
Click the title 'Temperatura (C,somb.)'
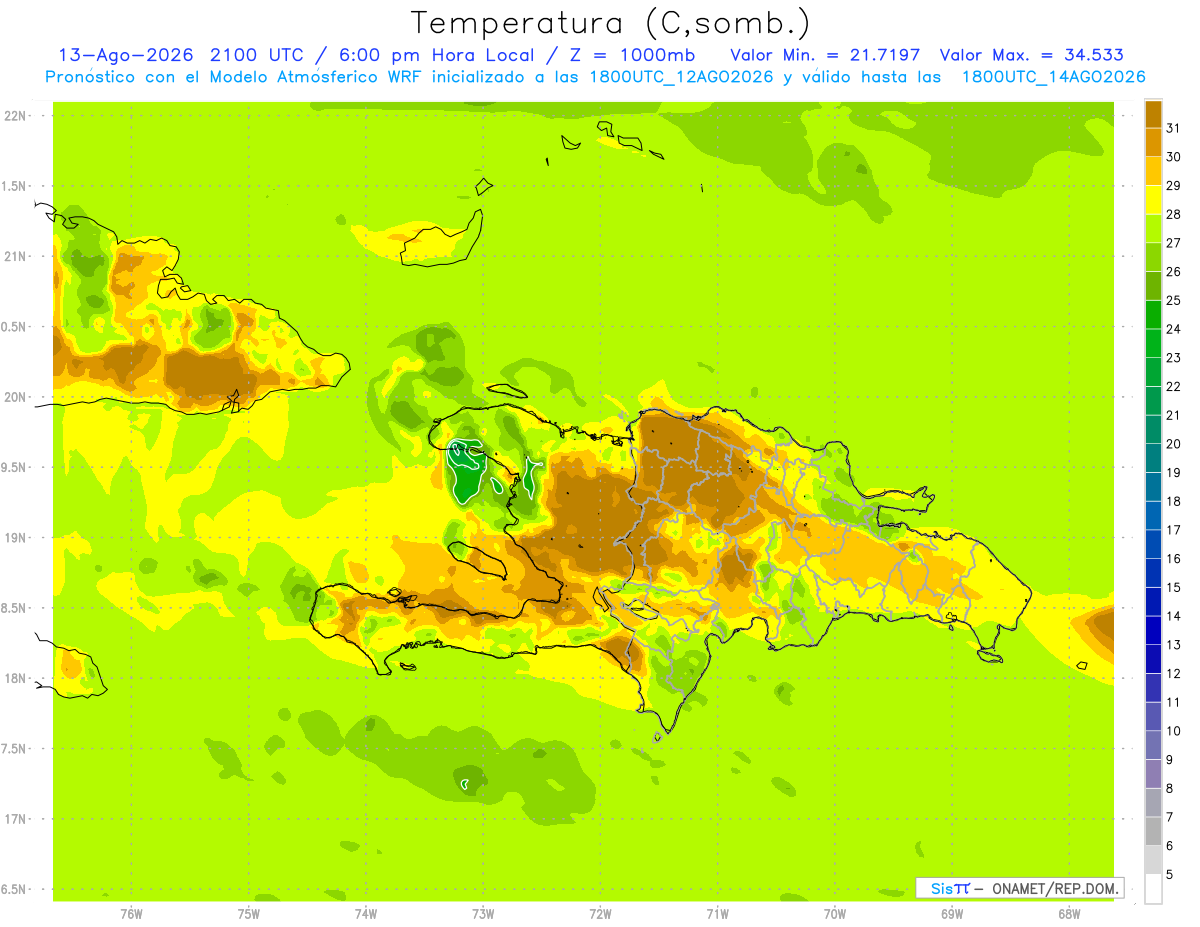click(x=609, y=23)
